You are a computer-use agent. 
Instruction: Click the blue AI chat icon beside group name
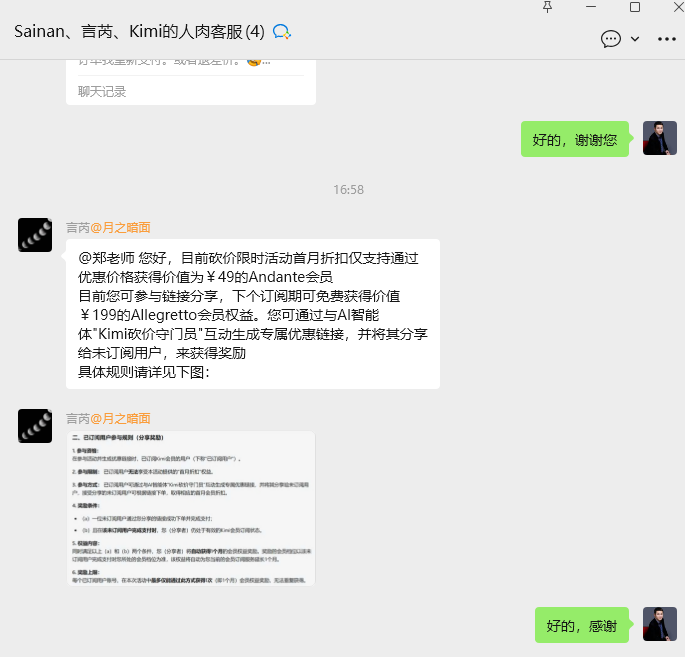[281, 32]
